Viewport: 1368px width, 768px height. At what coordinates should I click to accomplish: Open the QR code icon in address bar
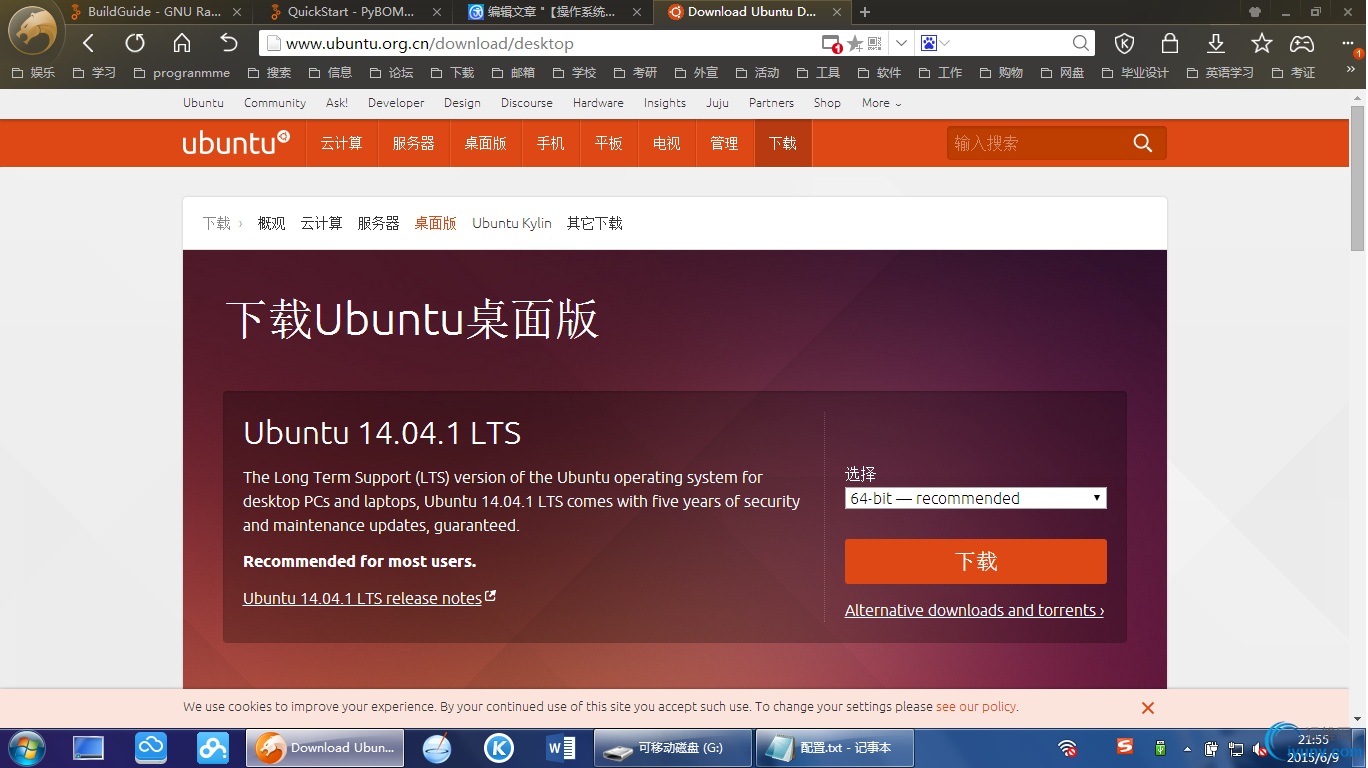pyautogui.click(x=874, y=43)
